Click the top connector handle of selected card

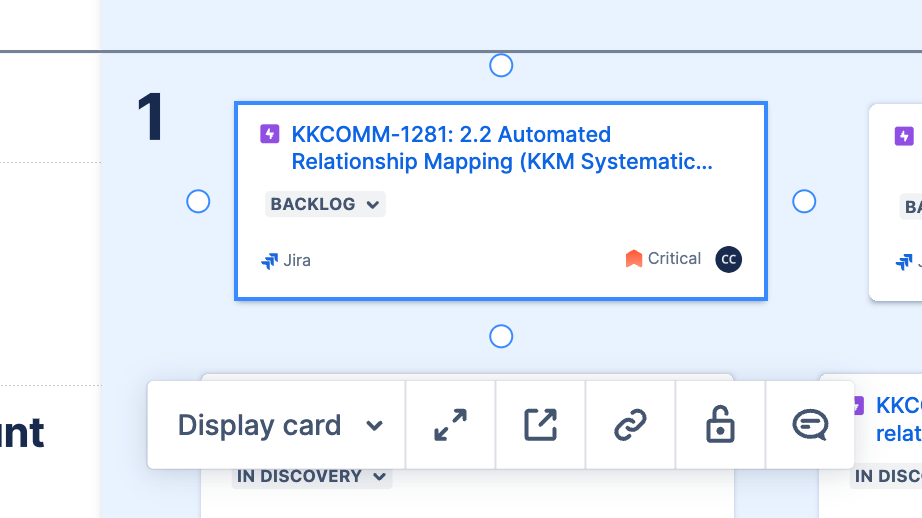(x=501, y=65)
